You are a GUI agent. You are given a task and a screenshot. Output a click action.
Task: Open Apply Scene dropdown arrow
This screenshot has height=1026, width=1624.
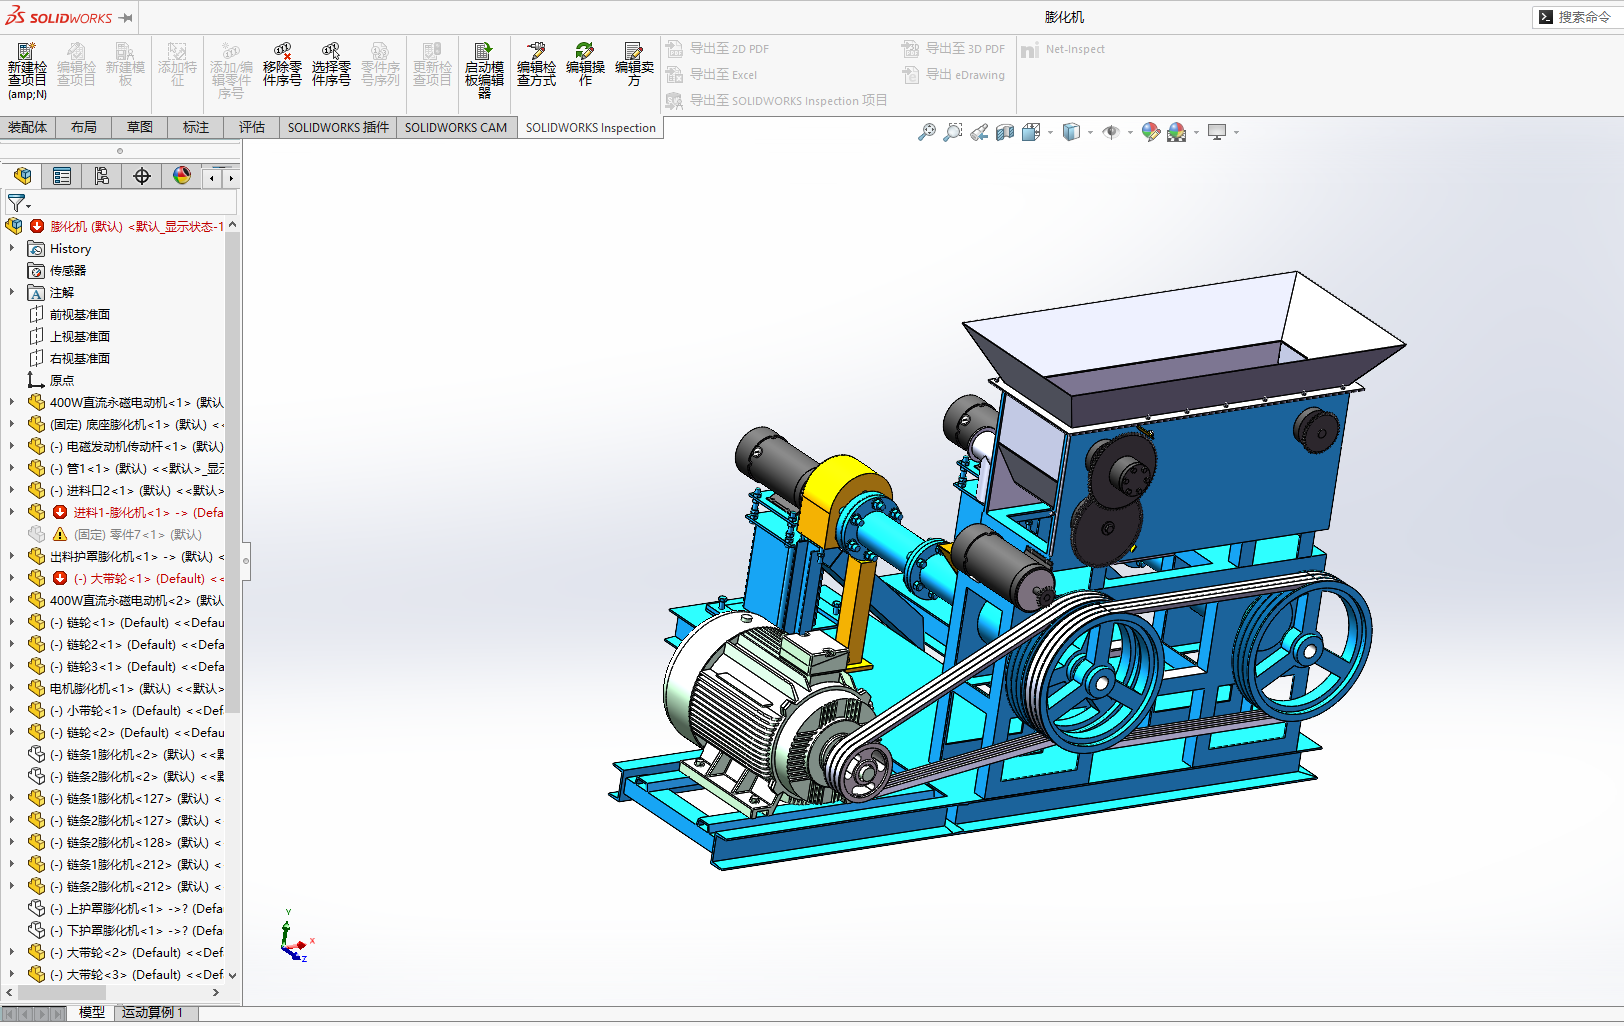pyautogui.click(x=1196, y=132)
